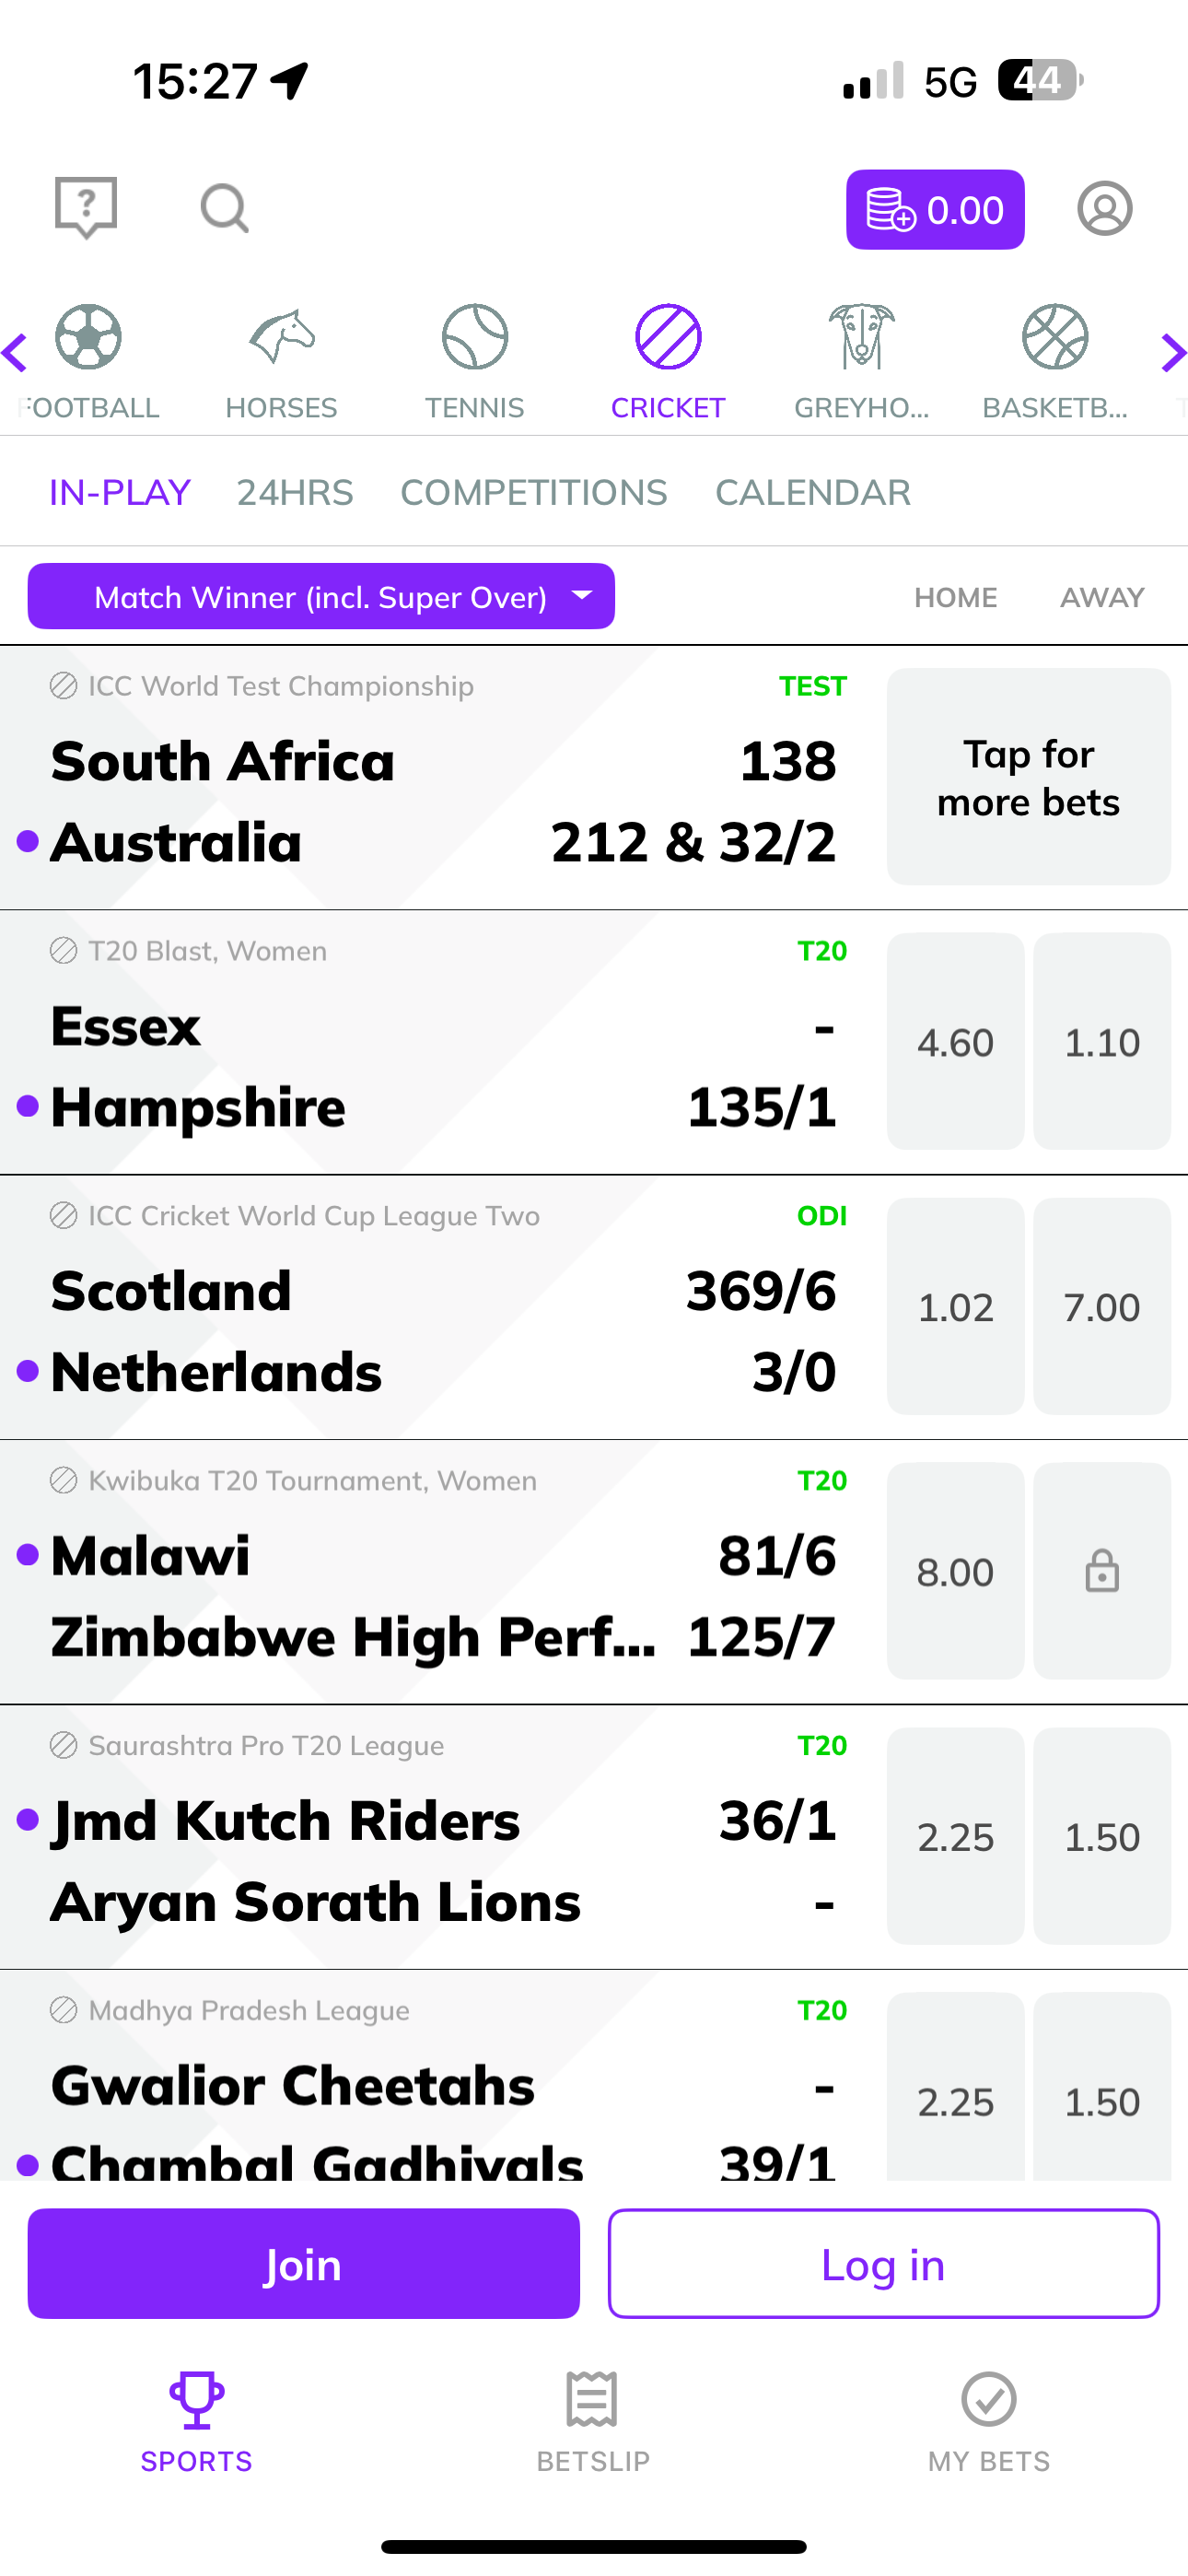Viewport: 1188px width, 2576px height.
Task: Tap the search magnifier icon
Action: [224, 208]
